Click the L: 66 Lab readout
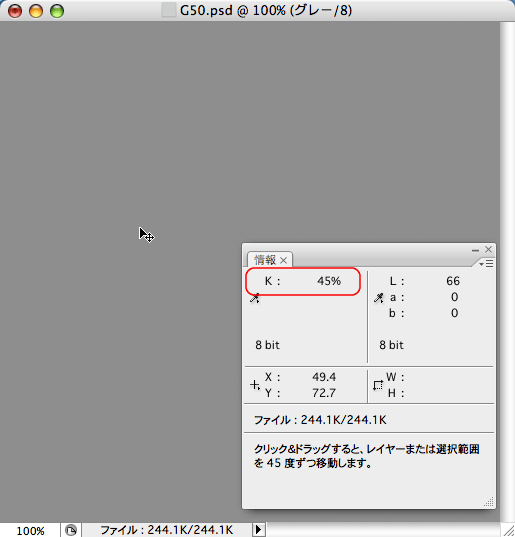The image size is (515, 537). point(425,281)
